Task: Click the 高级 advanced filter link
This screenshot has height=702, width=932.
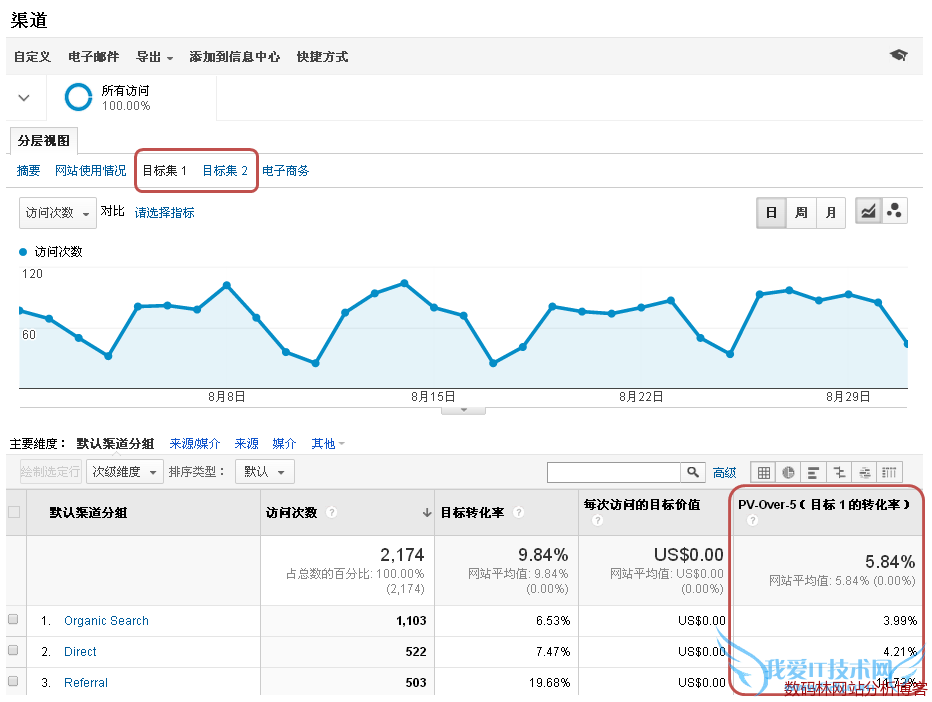Action: click(x=725, y=471)
